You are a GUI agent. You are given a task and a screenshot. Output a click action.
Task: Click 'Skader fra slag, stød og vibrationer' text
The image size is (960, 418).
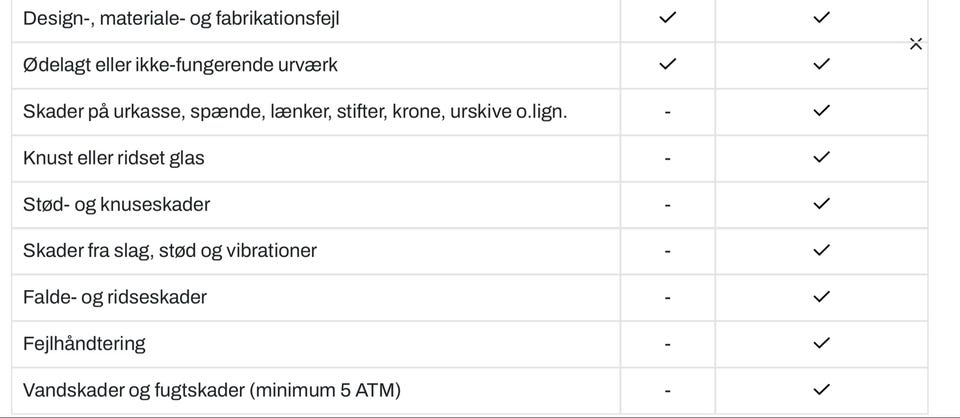tap(170, 250)
